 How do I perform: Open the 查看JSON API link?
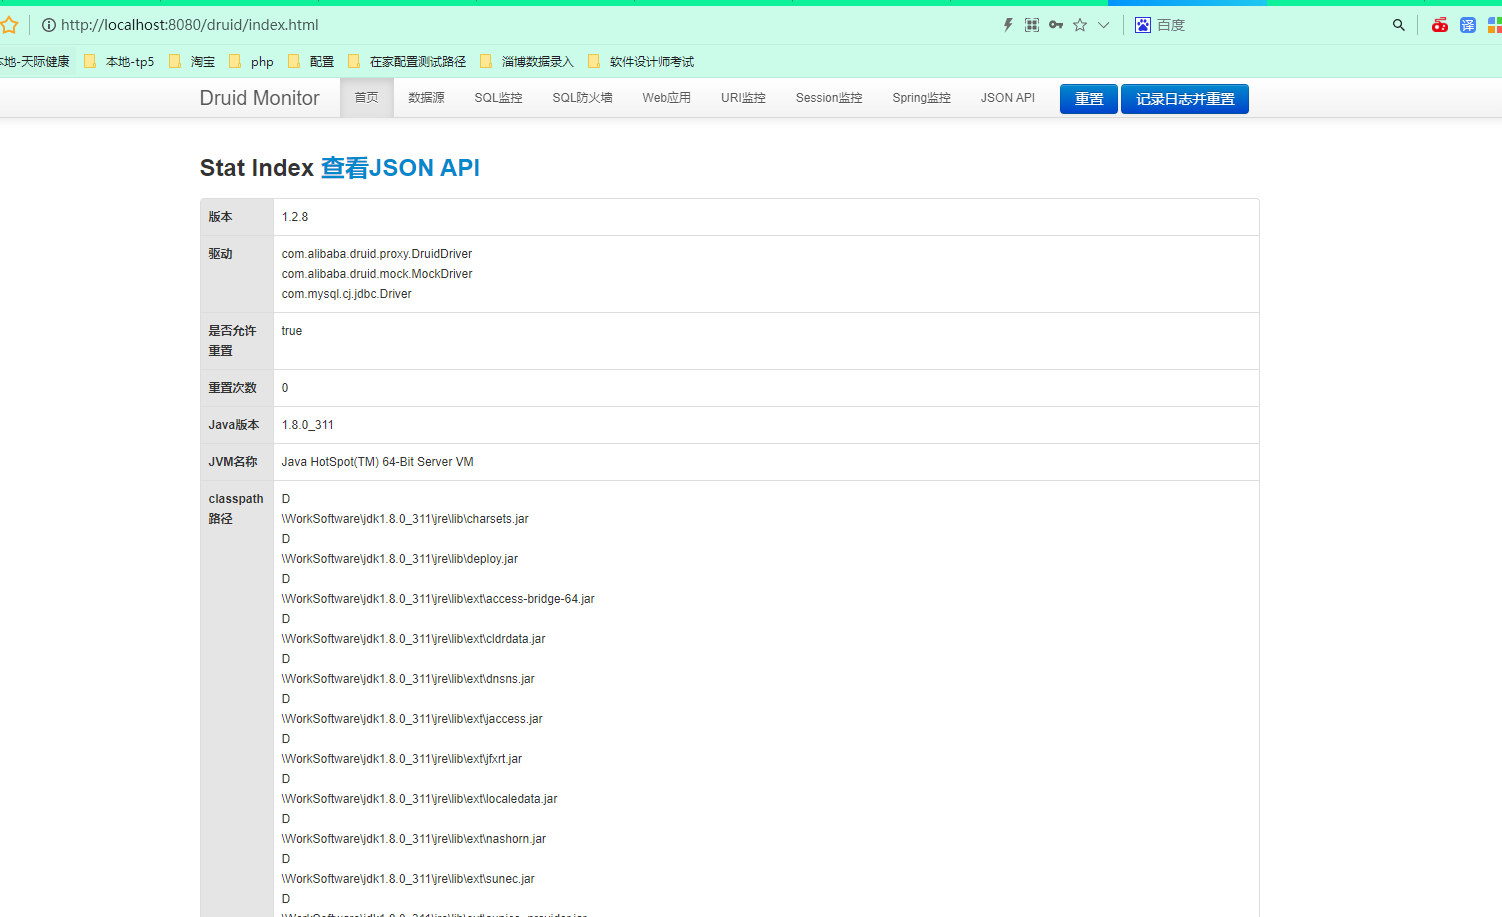400,168
